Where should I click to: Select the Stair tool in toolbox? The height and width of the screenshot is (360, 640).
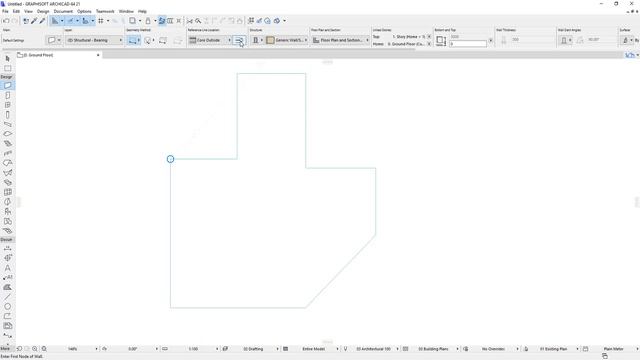[7, 144]
